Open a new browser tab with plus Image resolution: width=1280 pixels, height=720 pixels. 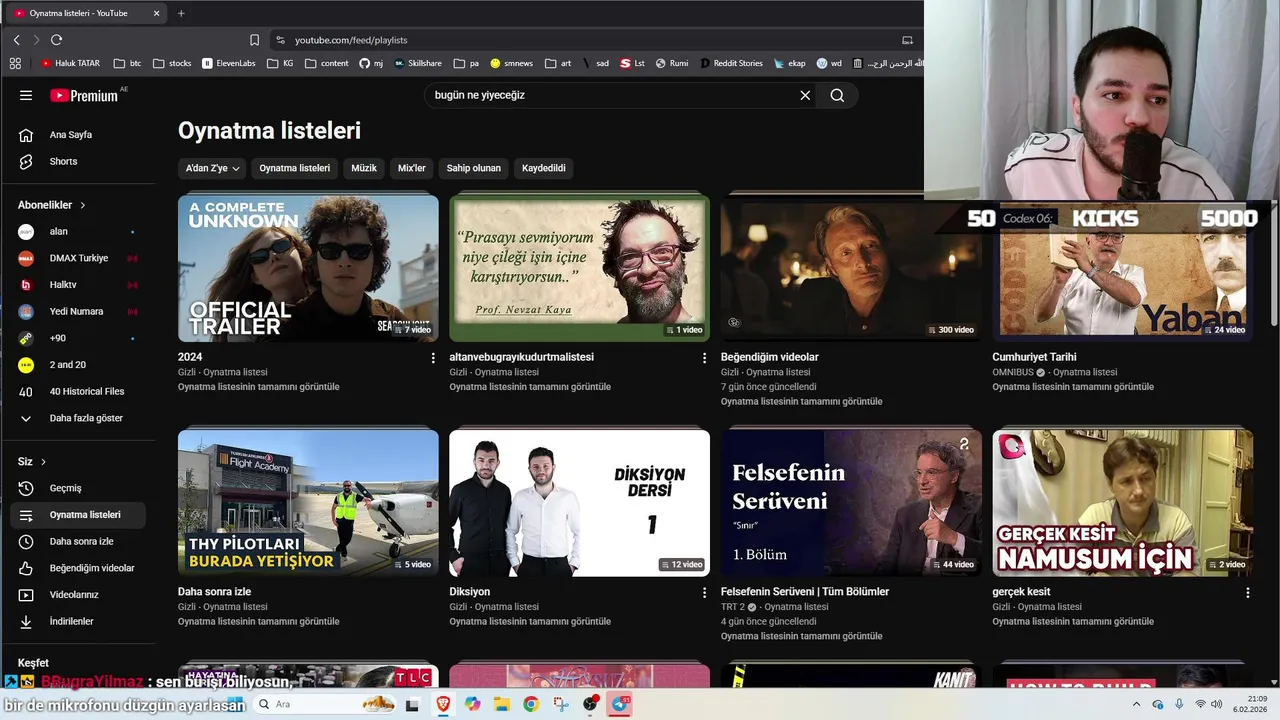(x=181, y=13)
